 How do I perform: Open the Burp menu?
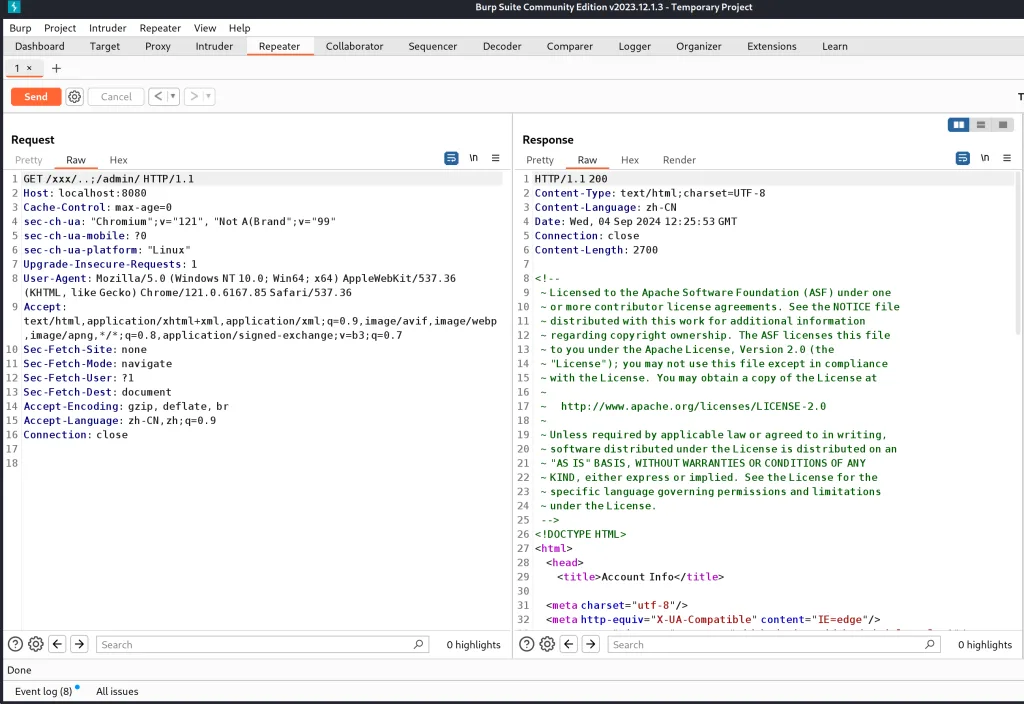(20, 28)
